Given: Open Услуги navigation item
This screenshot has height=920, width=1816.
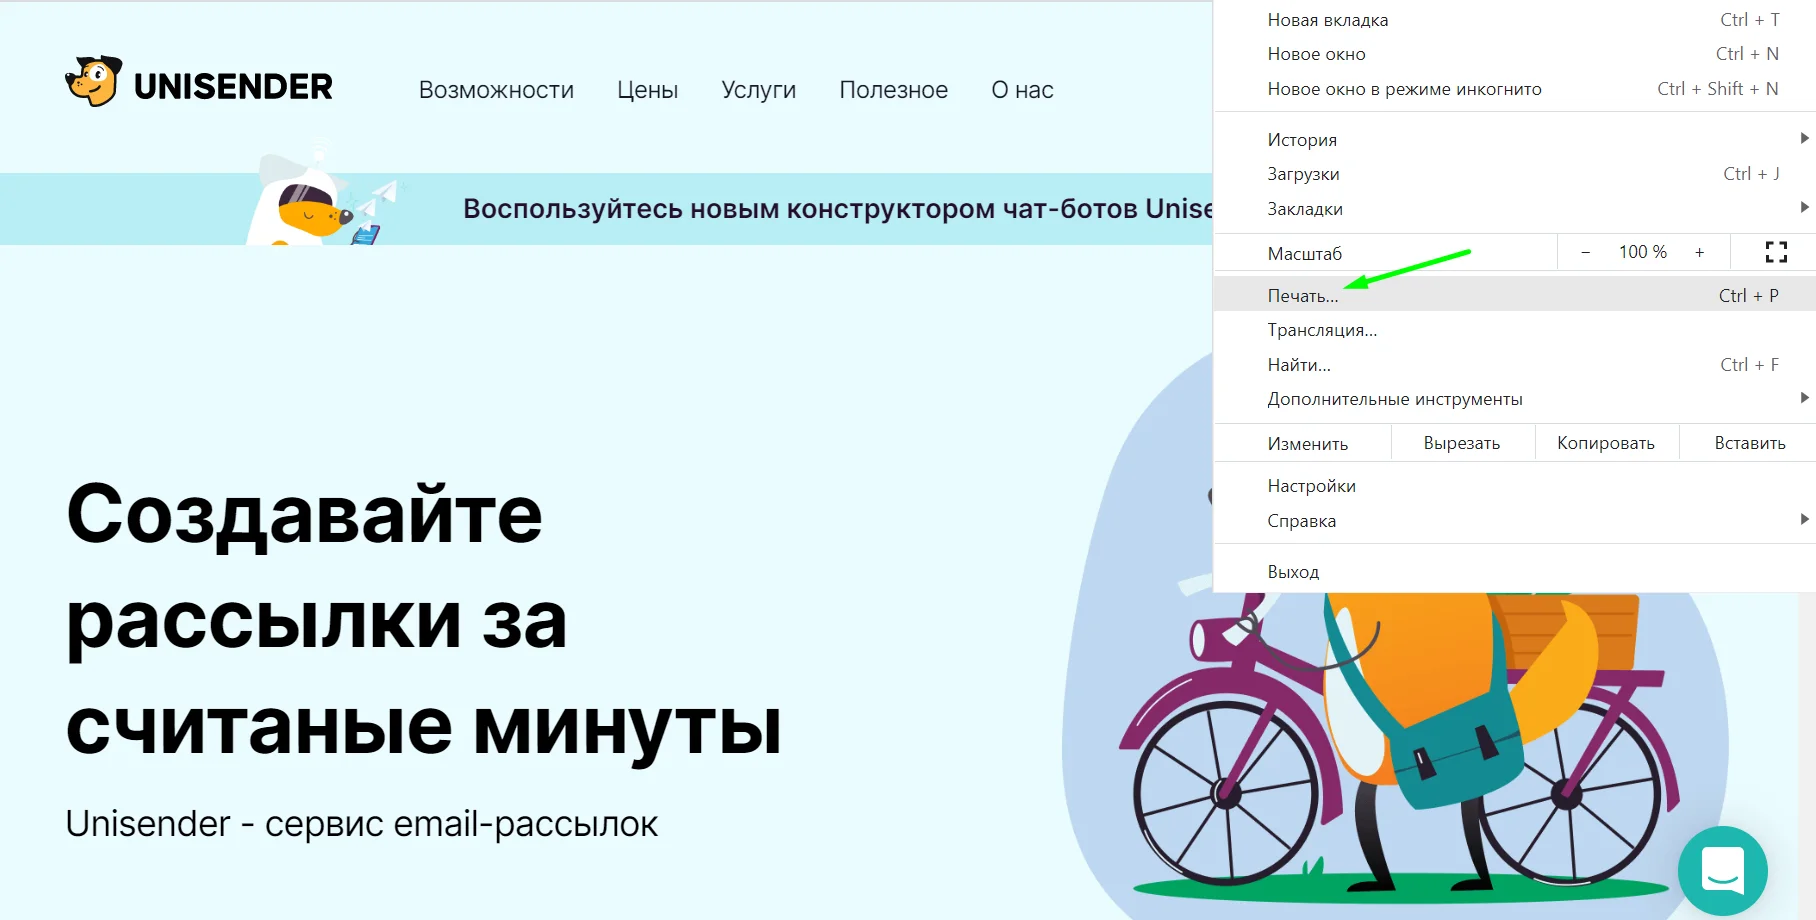Looking at the screenshot, I should pyautogui.click(x=758, y=90).
